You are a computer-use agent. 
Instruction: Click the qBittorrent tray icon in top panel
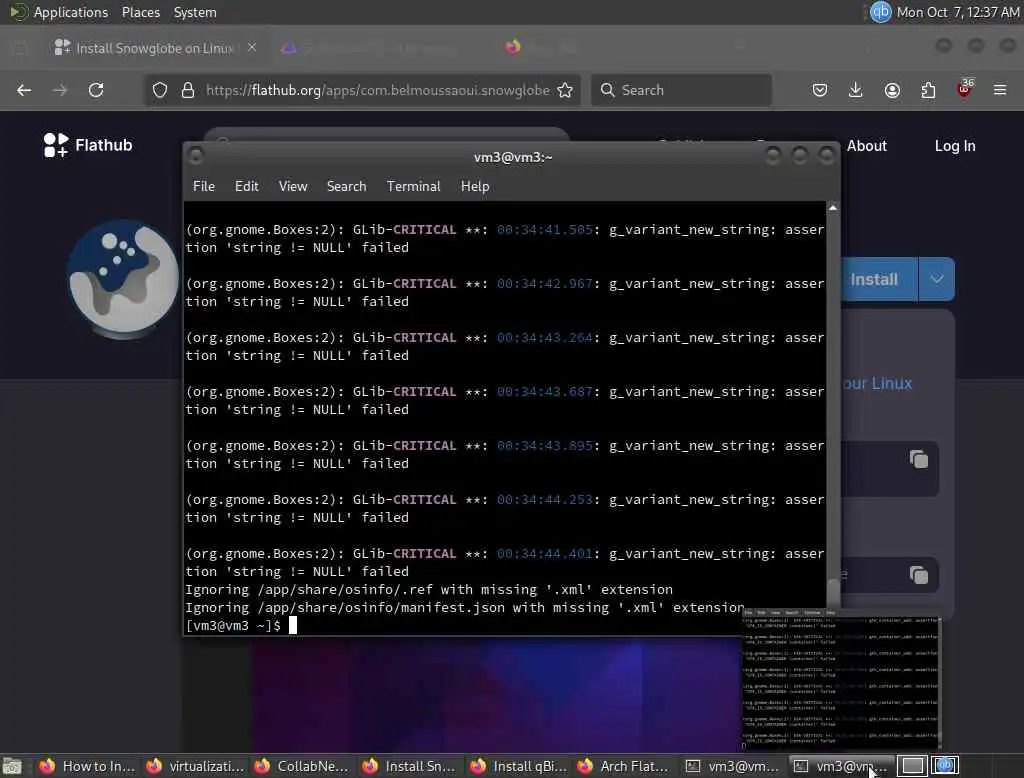point(880,12)
